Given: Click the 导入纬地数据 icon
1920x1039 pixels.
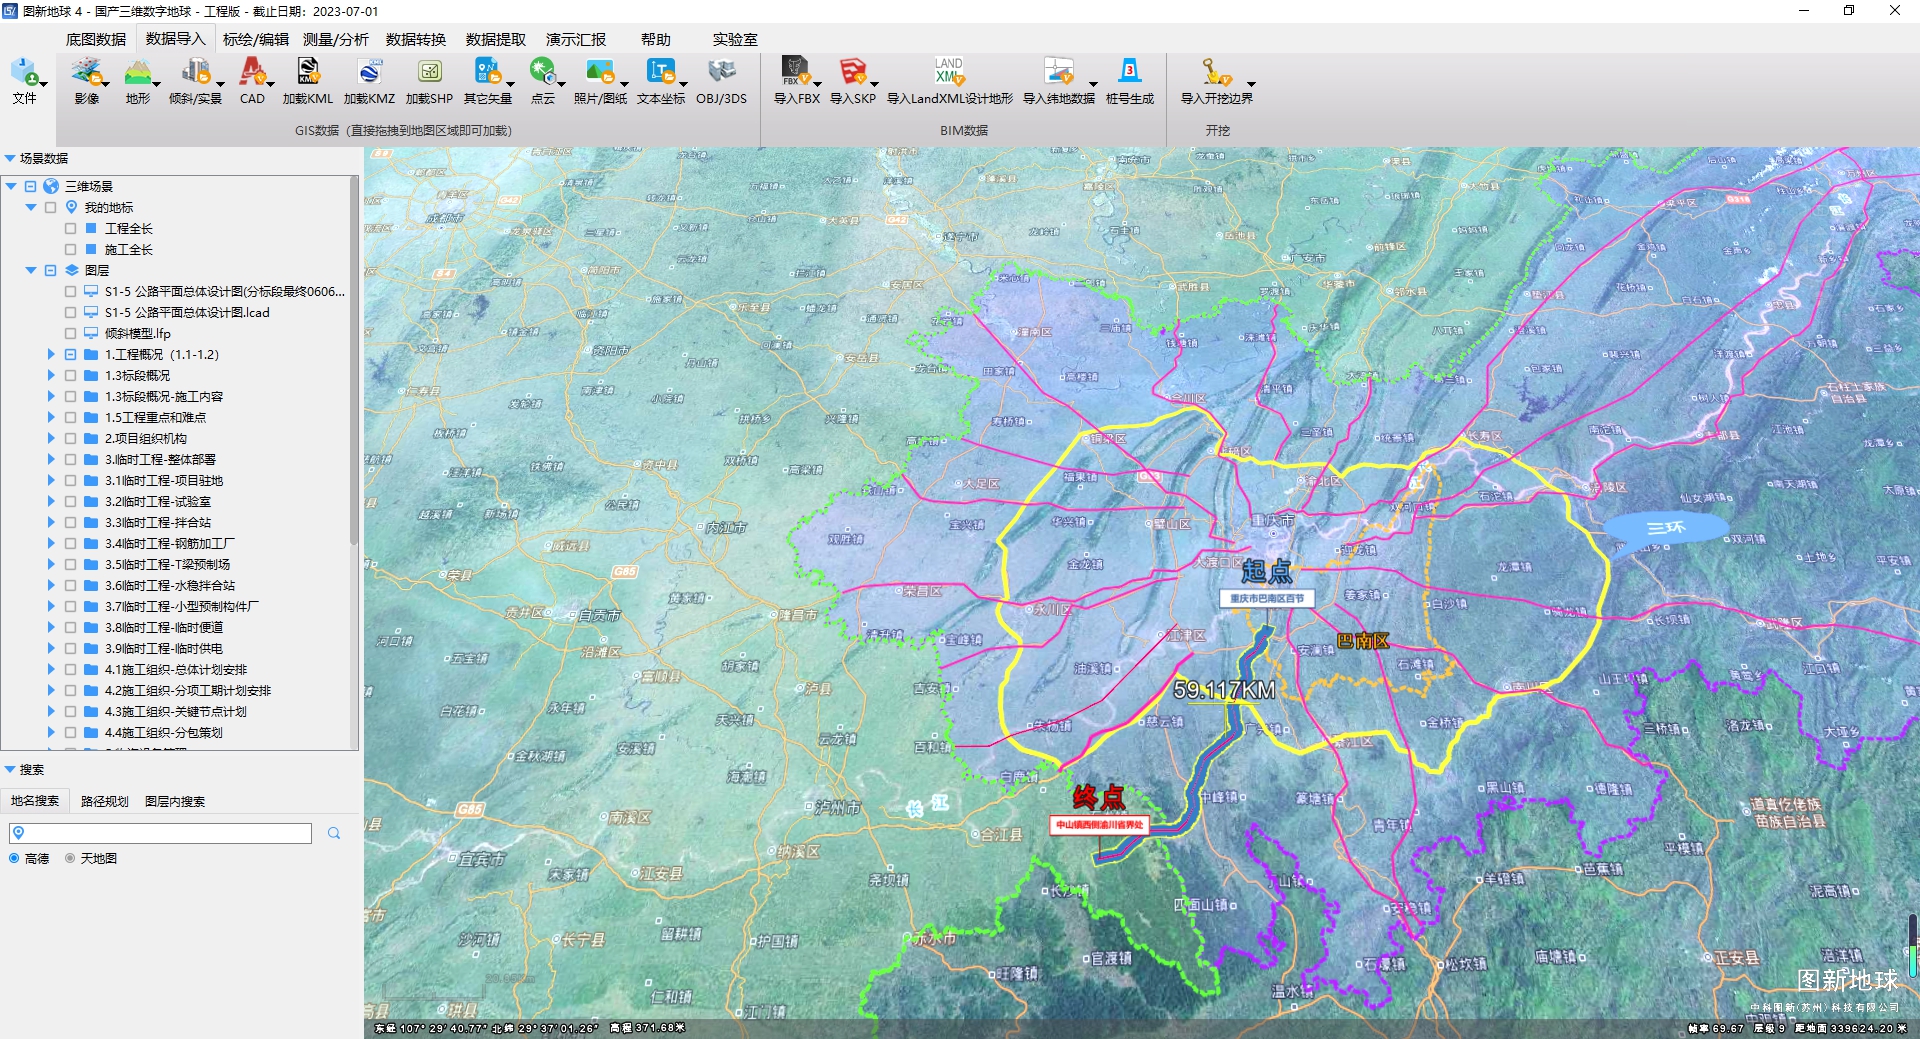Looking at the screenshot, I should click(x=1059, y=73).
